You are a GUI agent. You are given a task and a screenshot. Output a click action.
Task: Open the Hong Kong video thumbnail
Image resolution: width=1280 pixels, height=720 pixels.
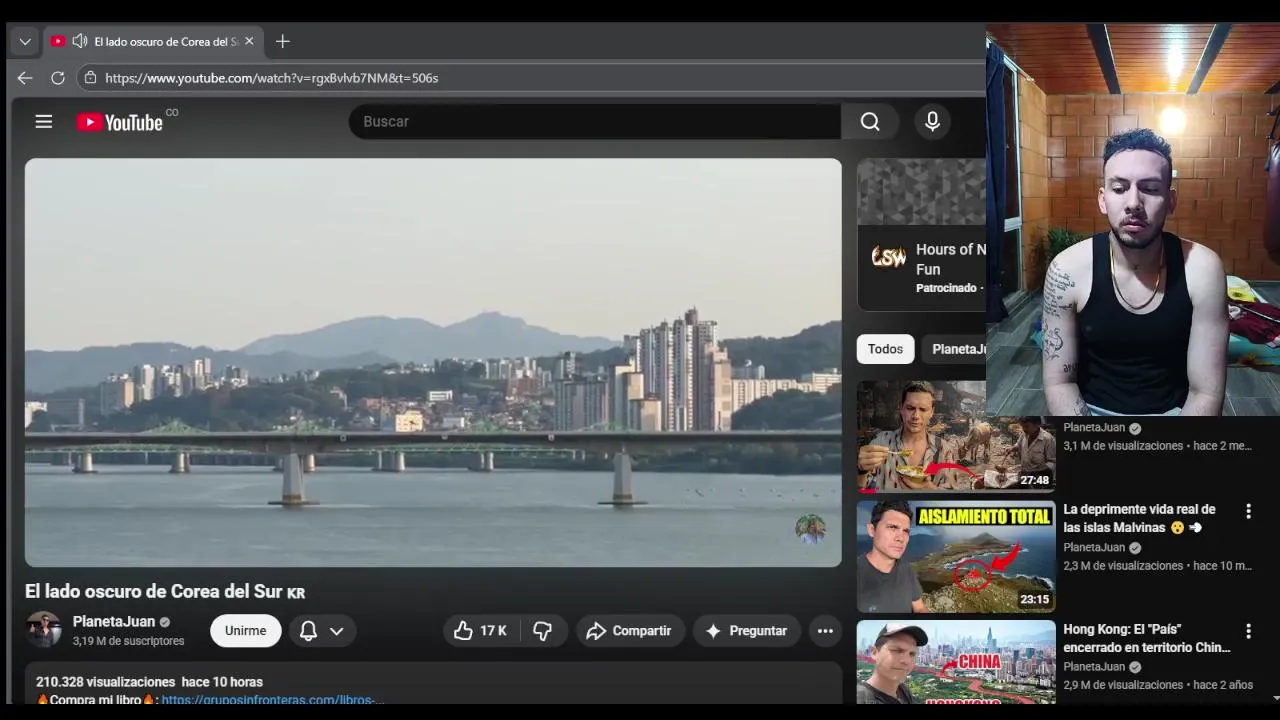pyautogui.click(x=956, y=662)
